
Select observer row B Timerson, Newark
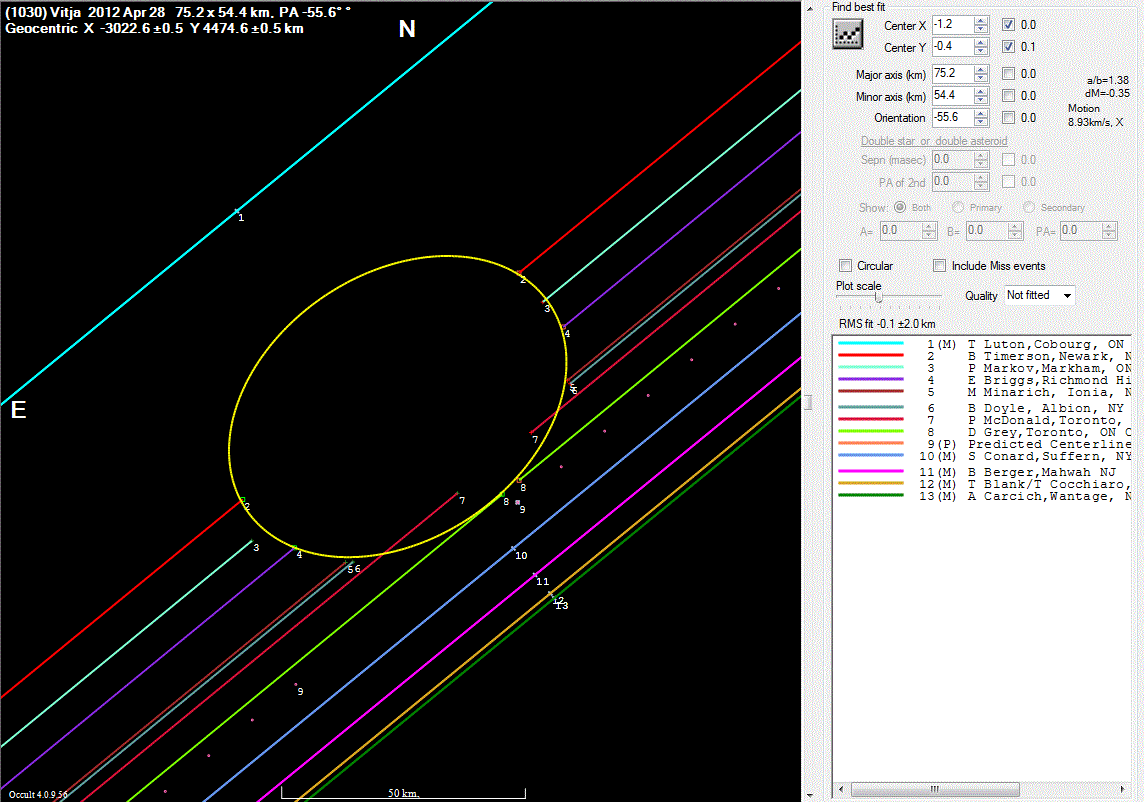[983, 356]
